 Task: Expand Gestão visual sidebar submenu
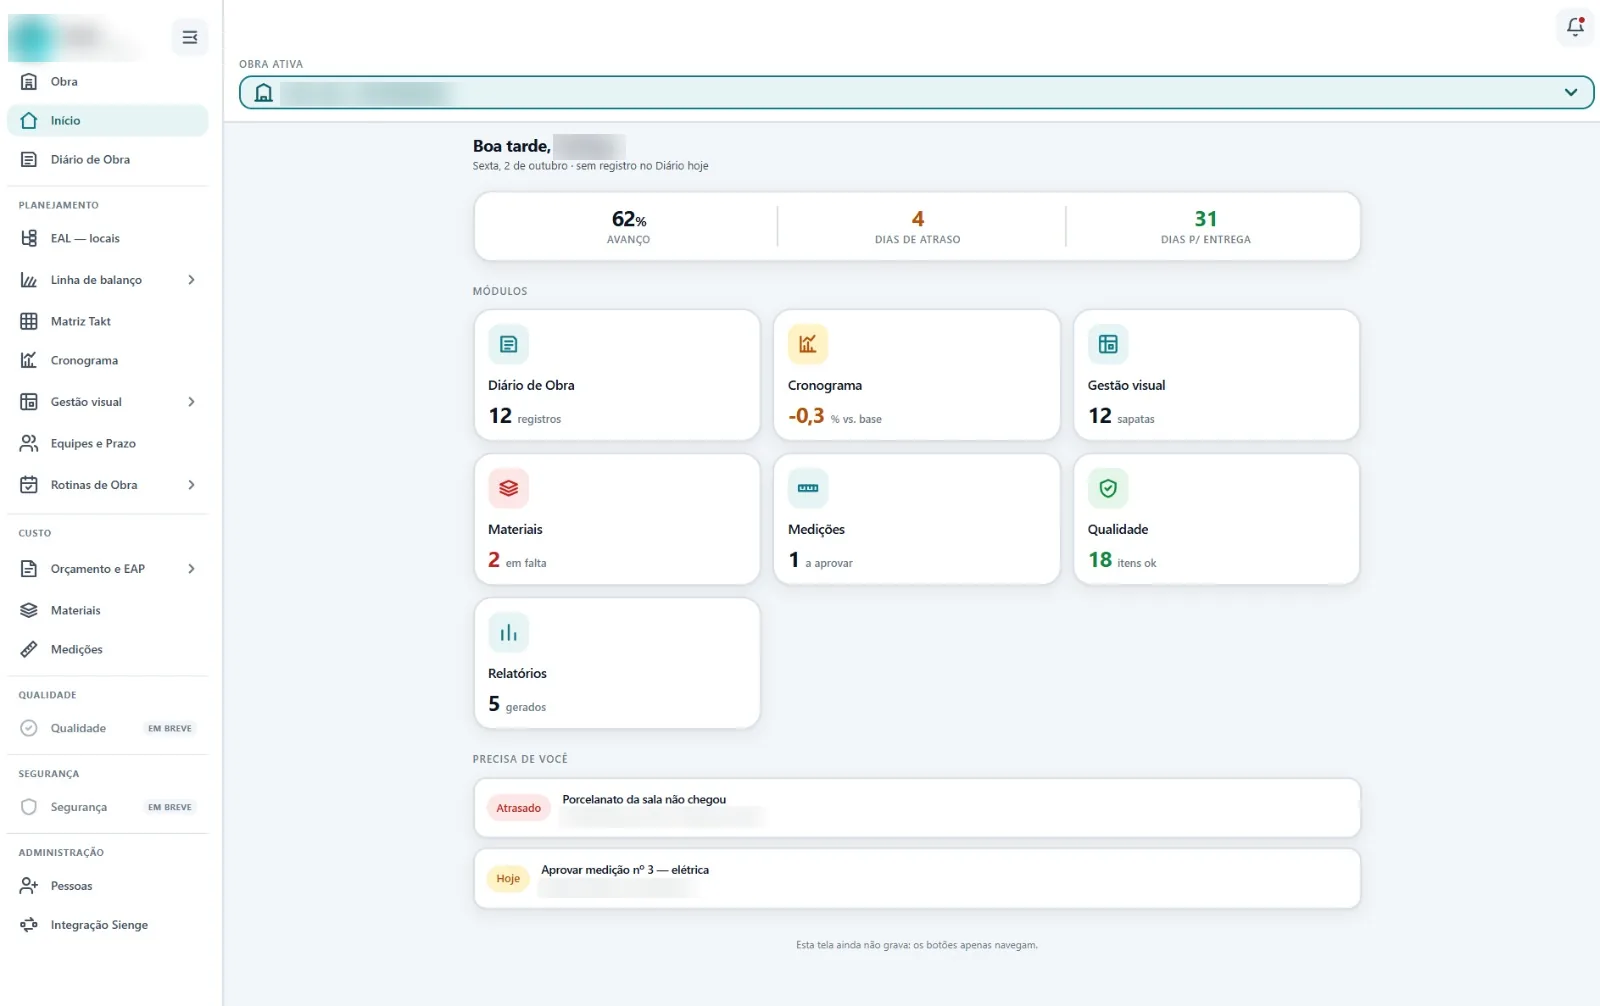[x=191, y=402]
